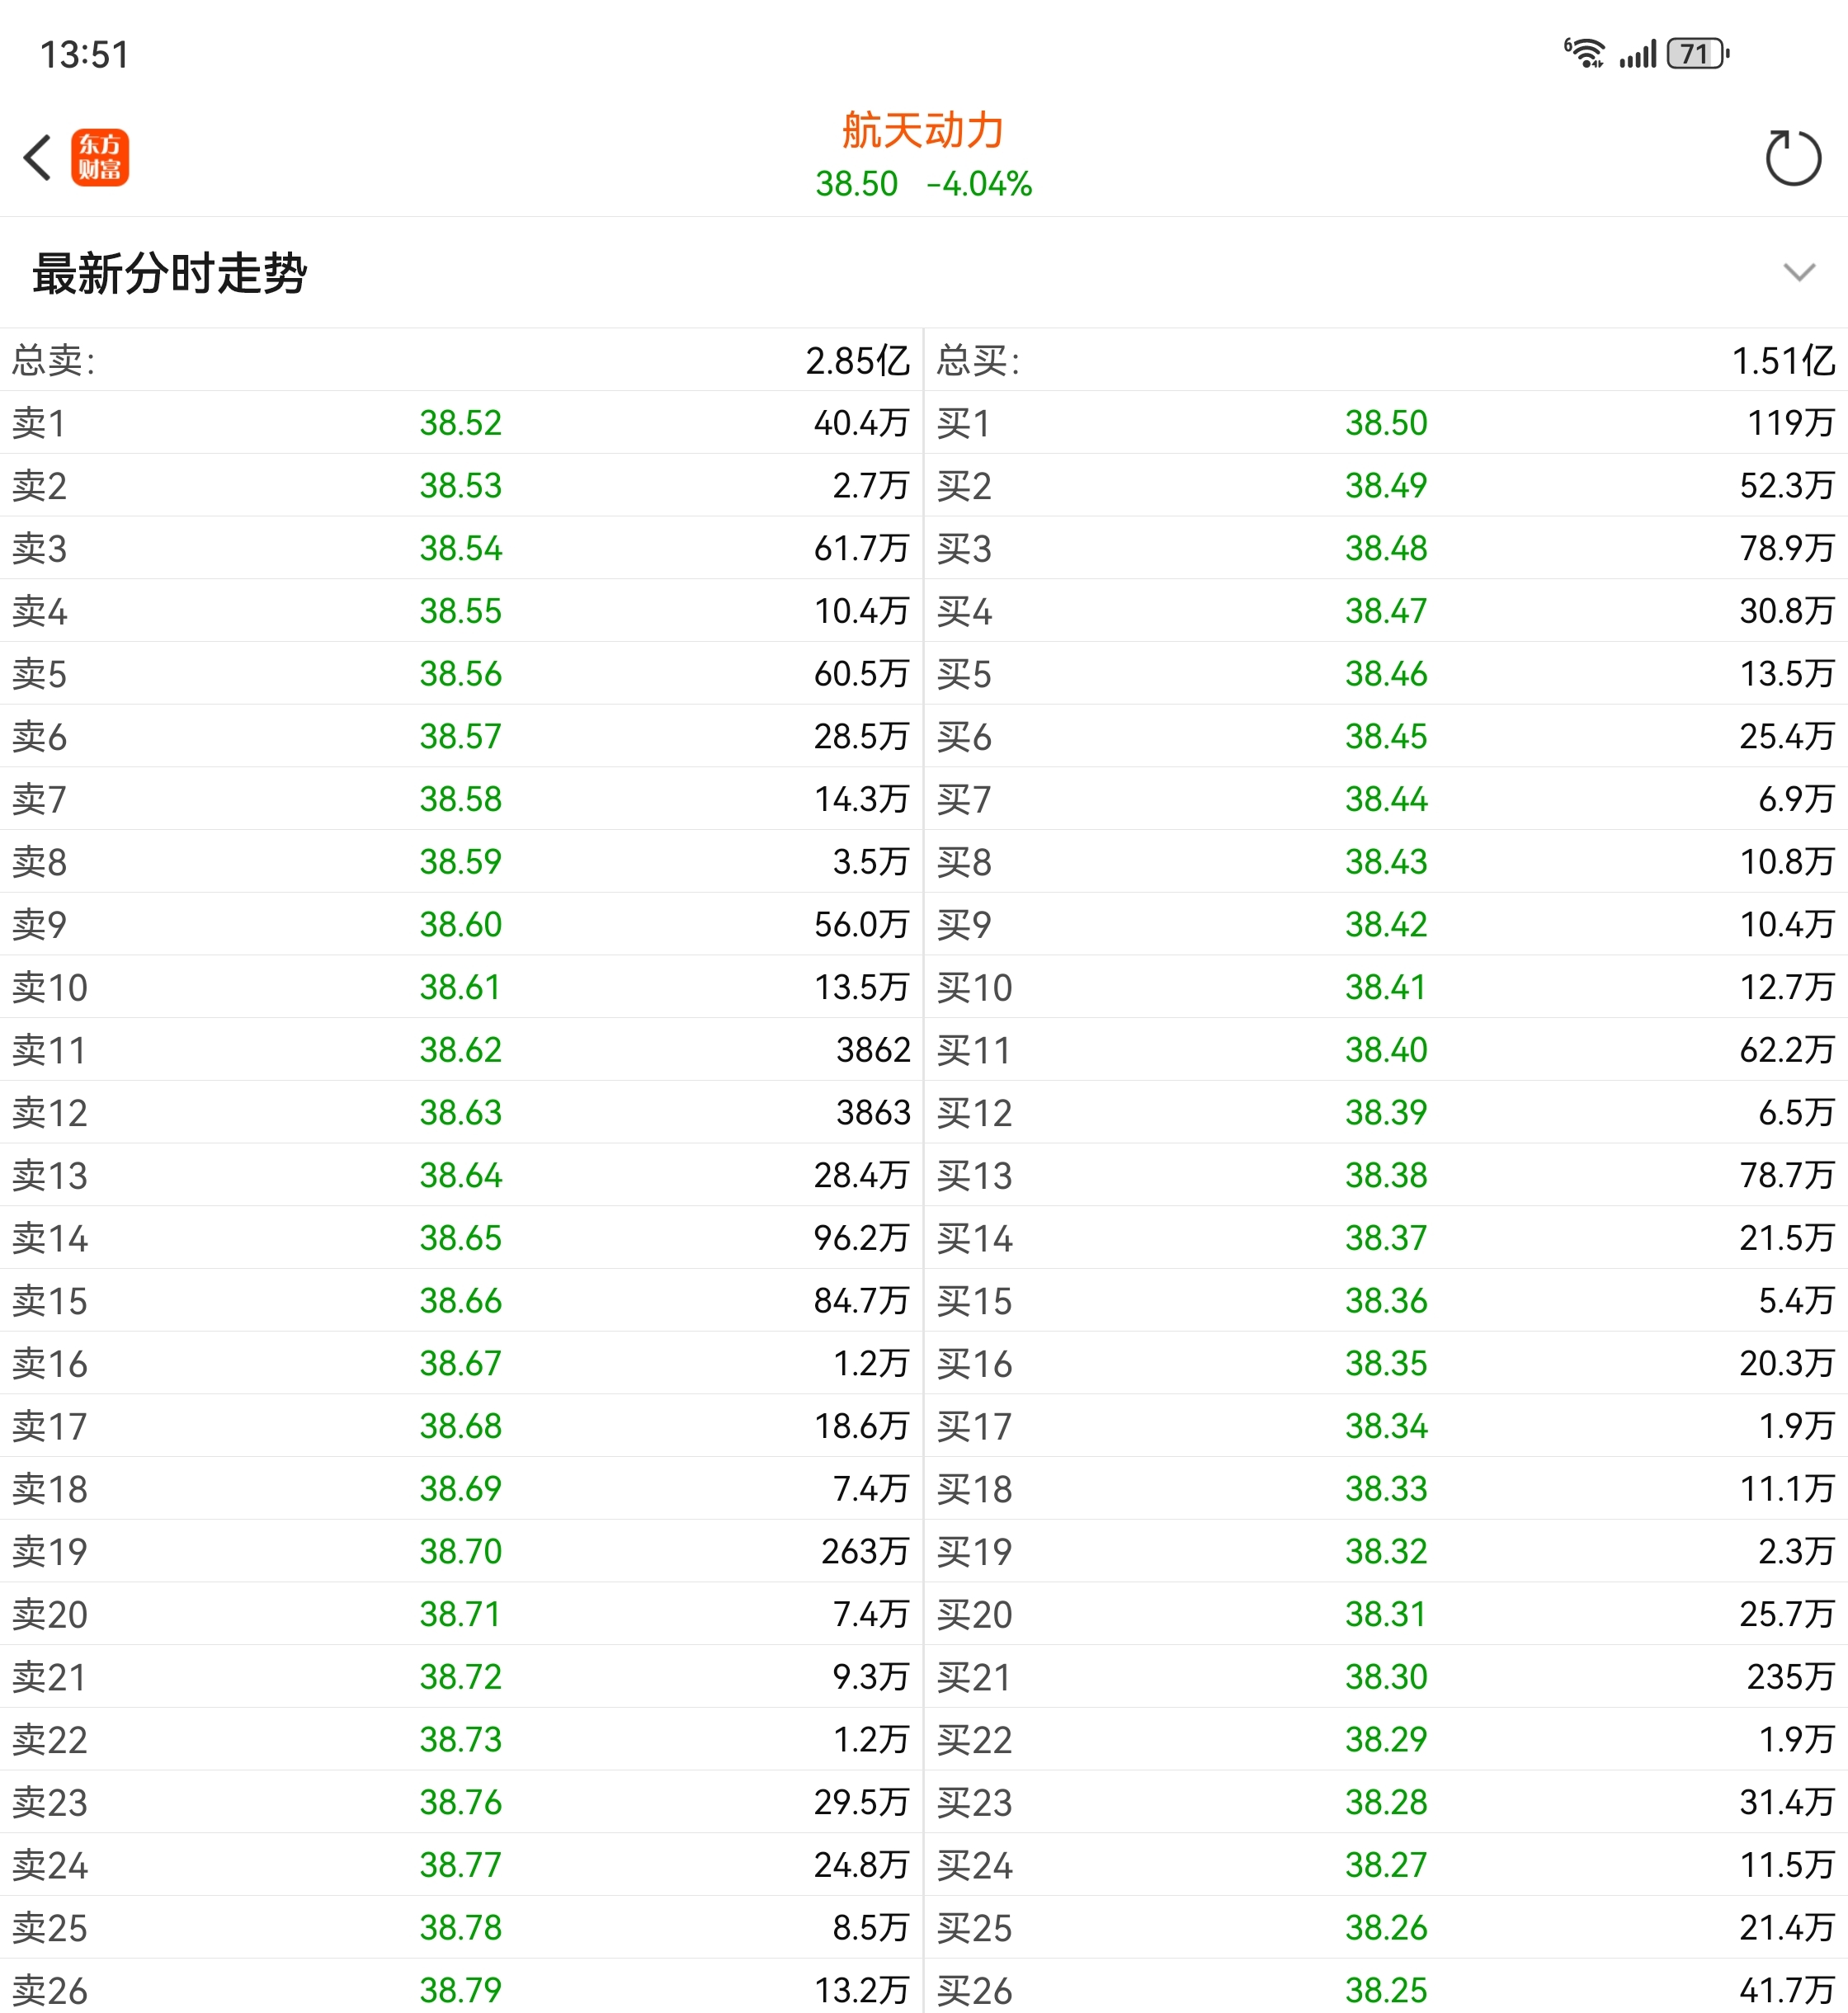Select the 买21 row at 38.30
Screen dimensions: 1848x2013
tap(1385, 1677)
